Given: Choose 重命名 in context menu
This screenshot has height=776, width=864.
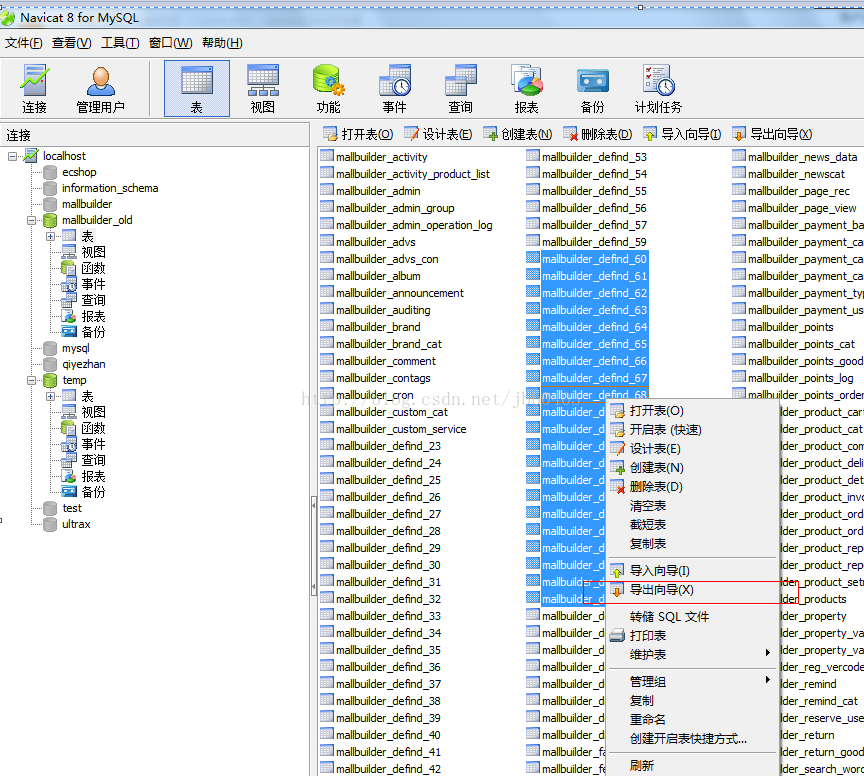Looking at the screenshot, I should [692, 720].
